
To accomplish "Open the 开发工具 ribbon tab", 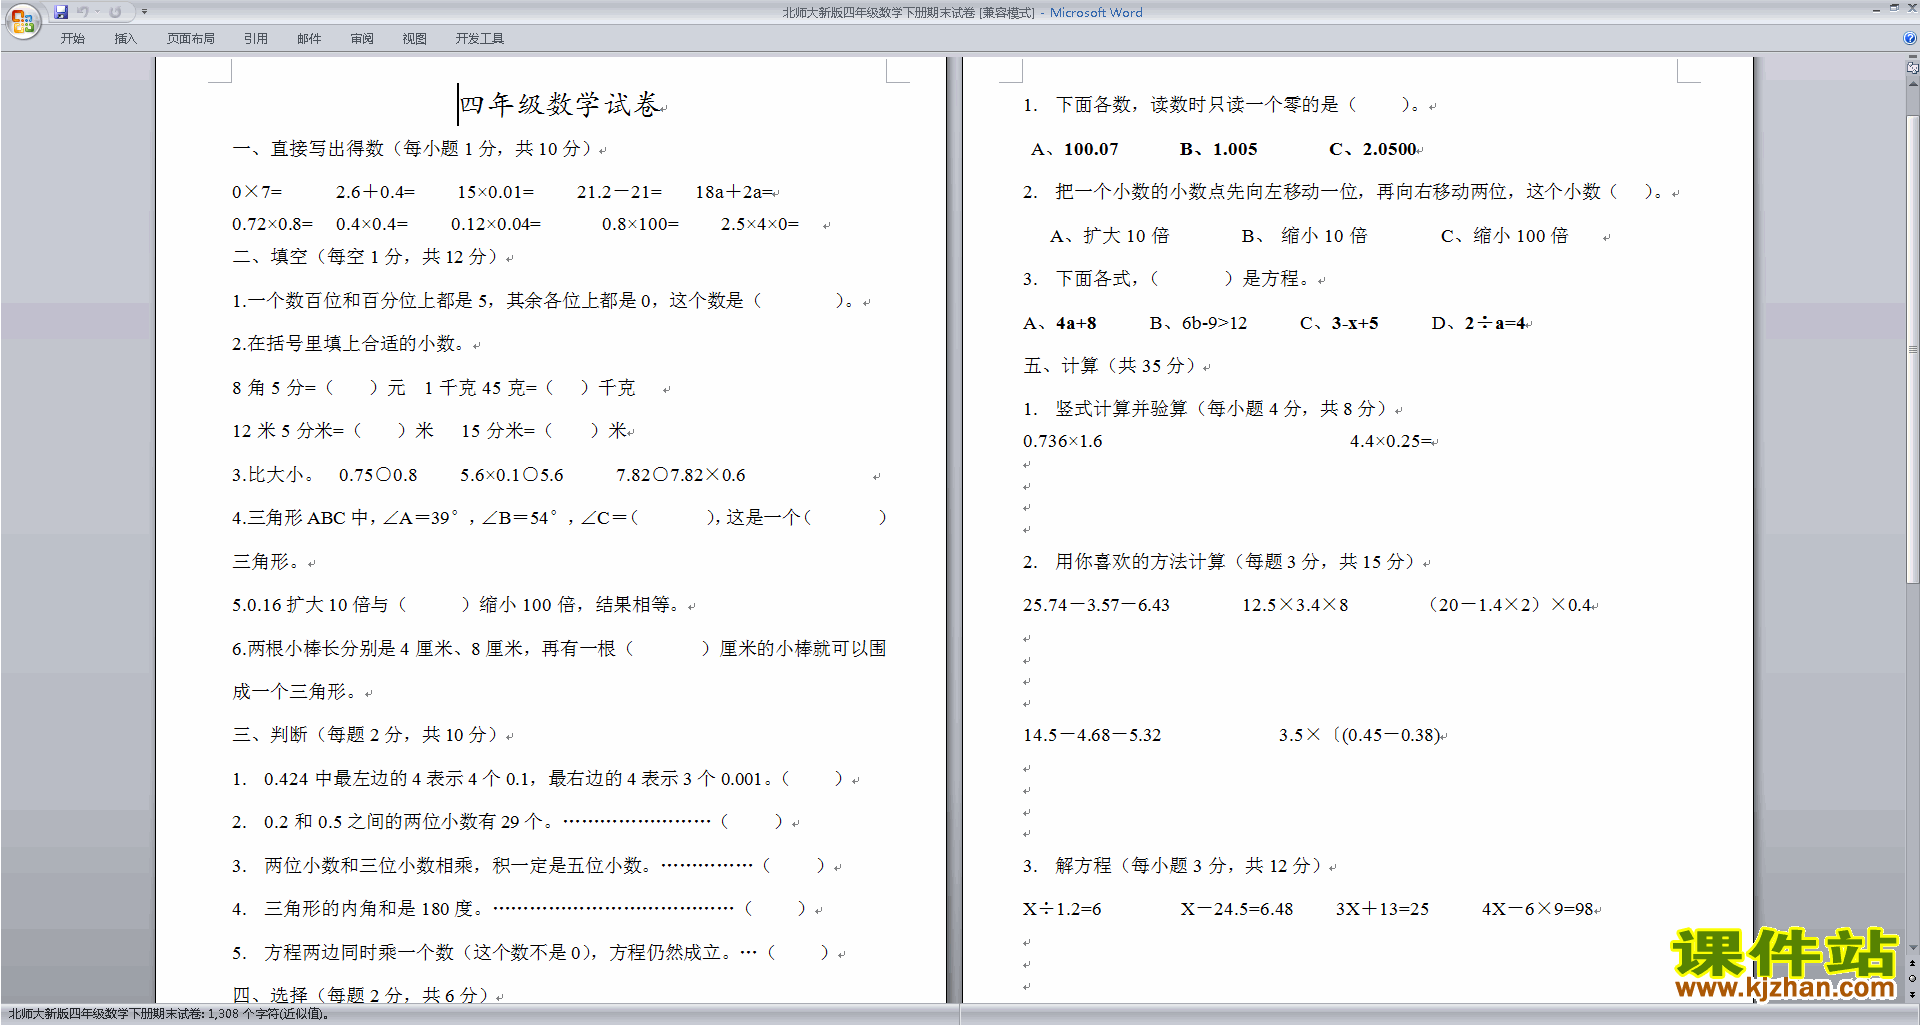I will (x=480, y=39).
